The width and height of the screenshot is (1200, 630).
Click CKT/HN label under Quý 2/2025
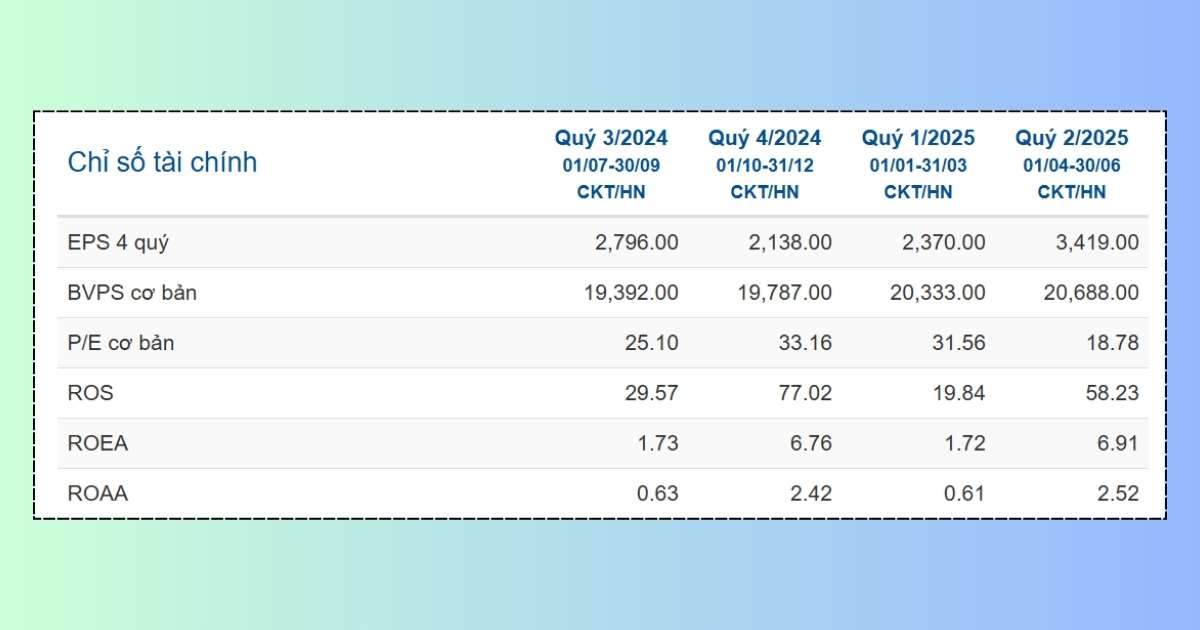[1072, 192]
